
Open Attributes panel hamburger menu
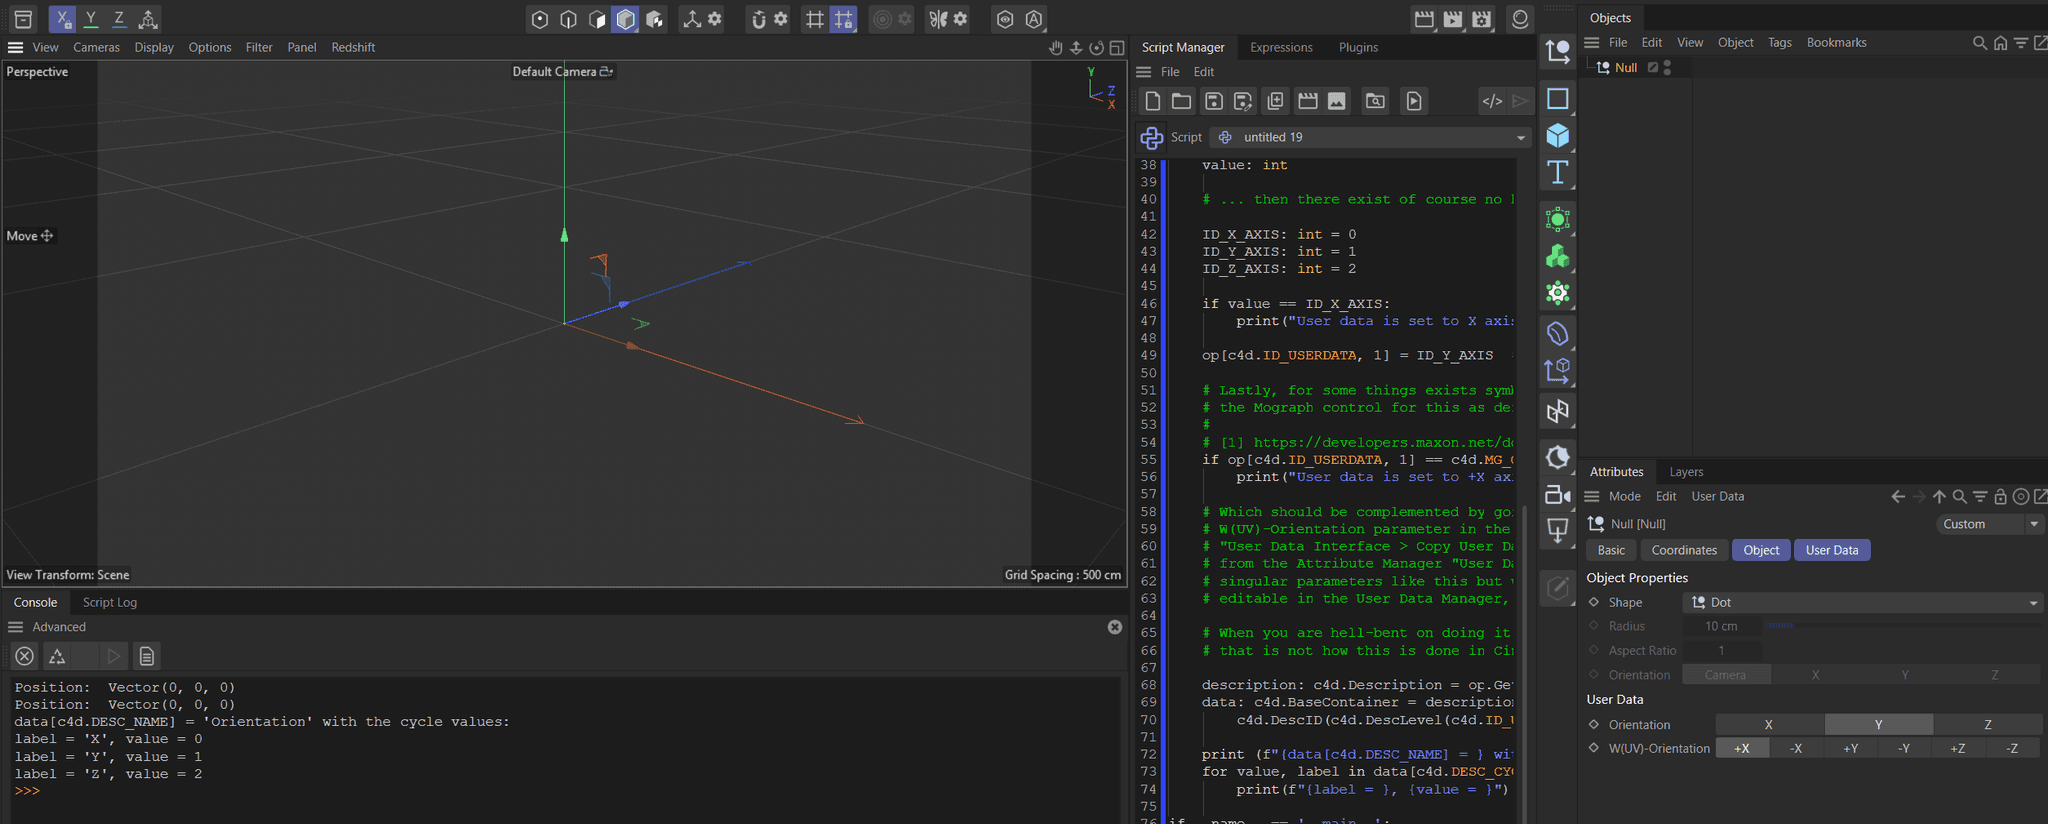tap(1592, 497)
